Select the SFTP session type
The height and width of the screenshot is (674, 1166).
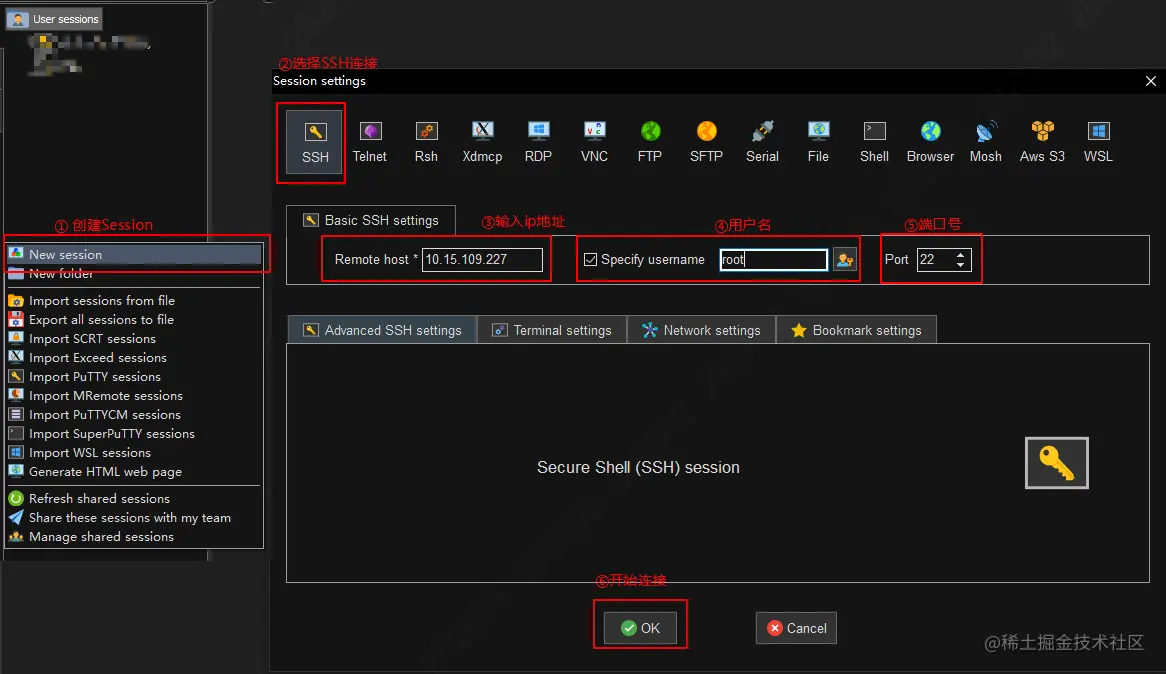pos(706,142)
